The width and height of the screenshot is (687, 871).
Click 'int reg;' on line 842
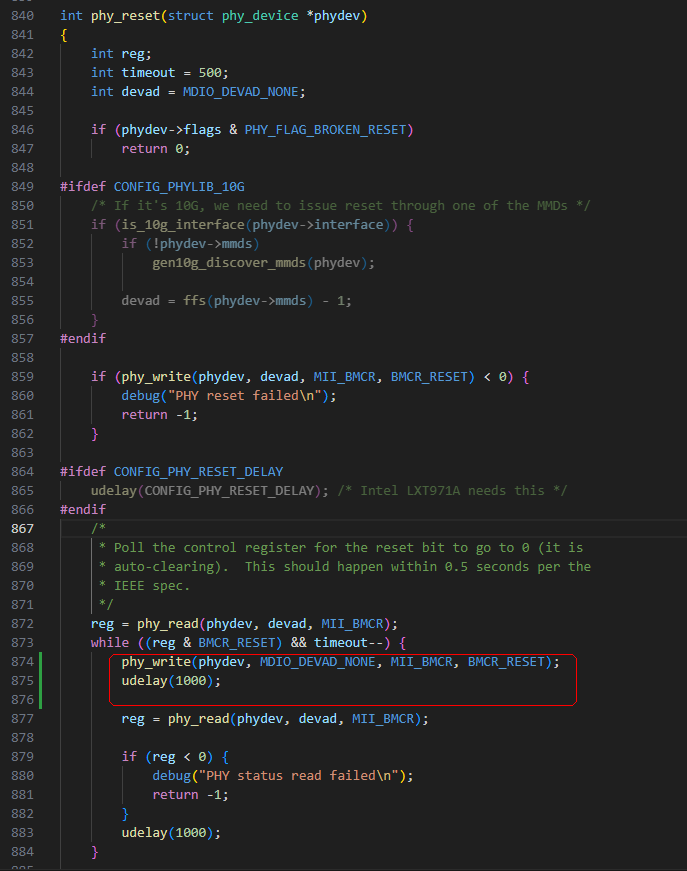coord(121,54)
